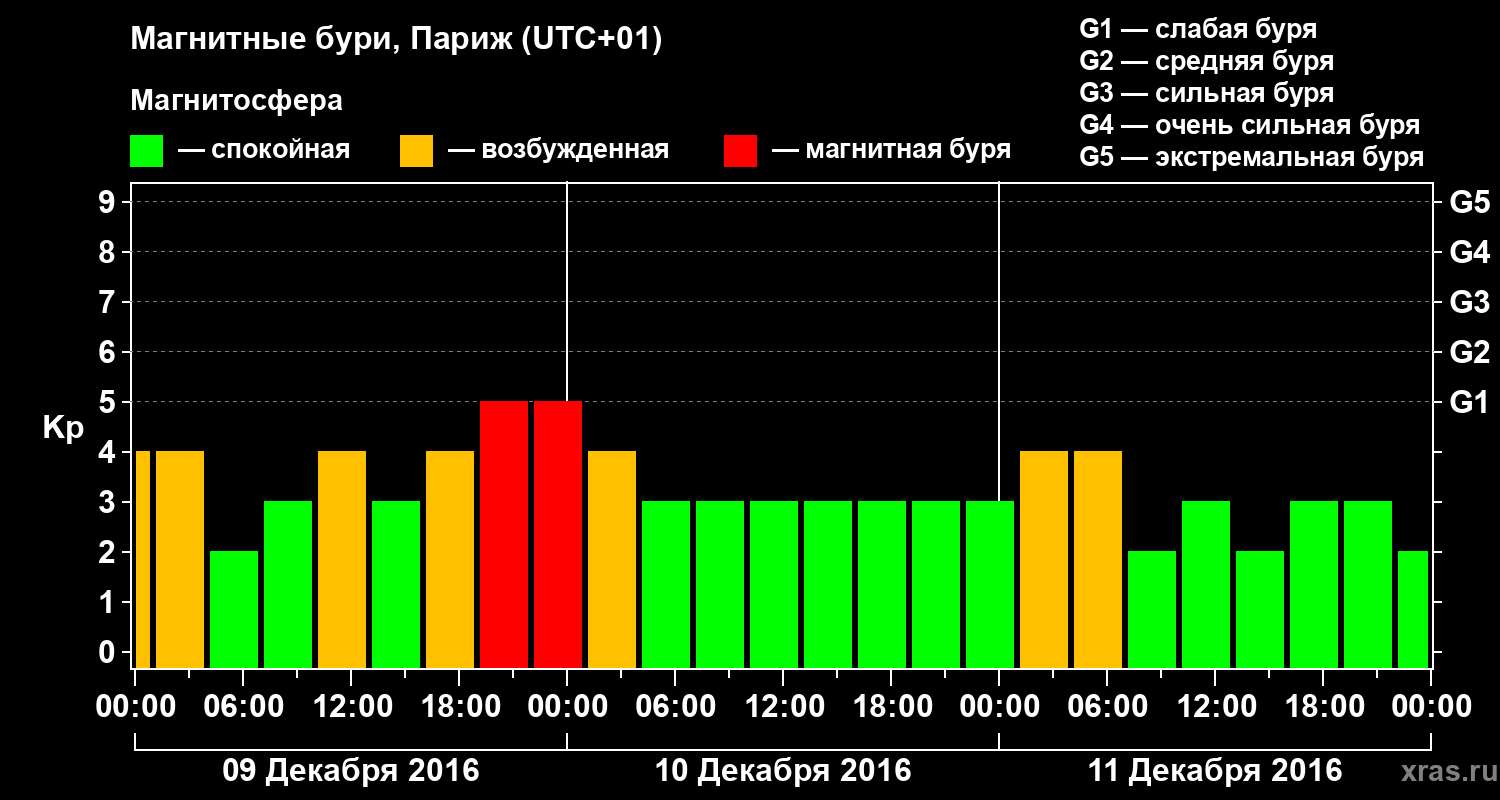Click '12:00' time label for 11 December
1500x800 pixels.
tap(1215, 707)
